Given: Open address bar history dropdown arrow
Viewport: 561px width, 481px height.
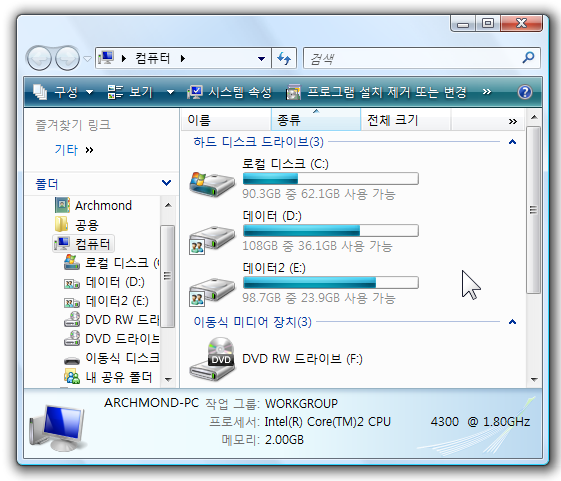Looking at the screenshot, I should point(262,58).
